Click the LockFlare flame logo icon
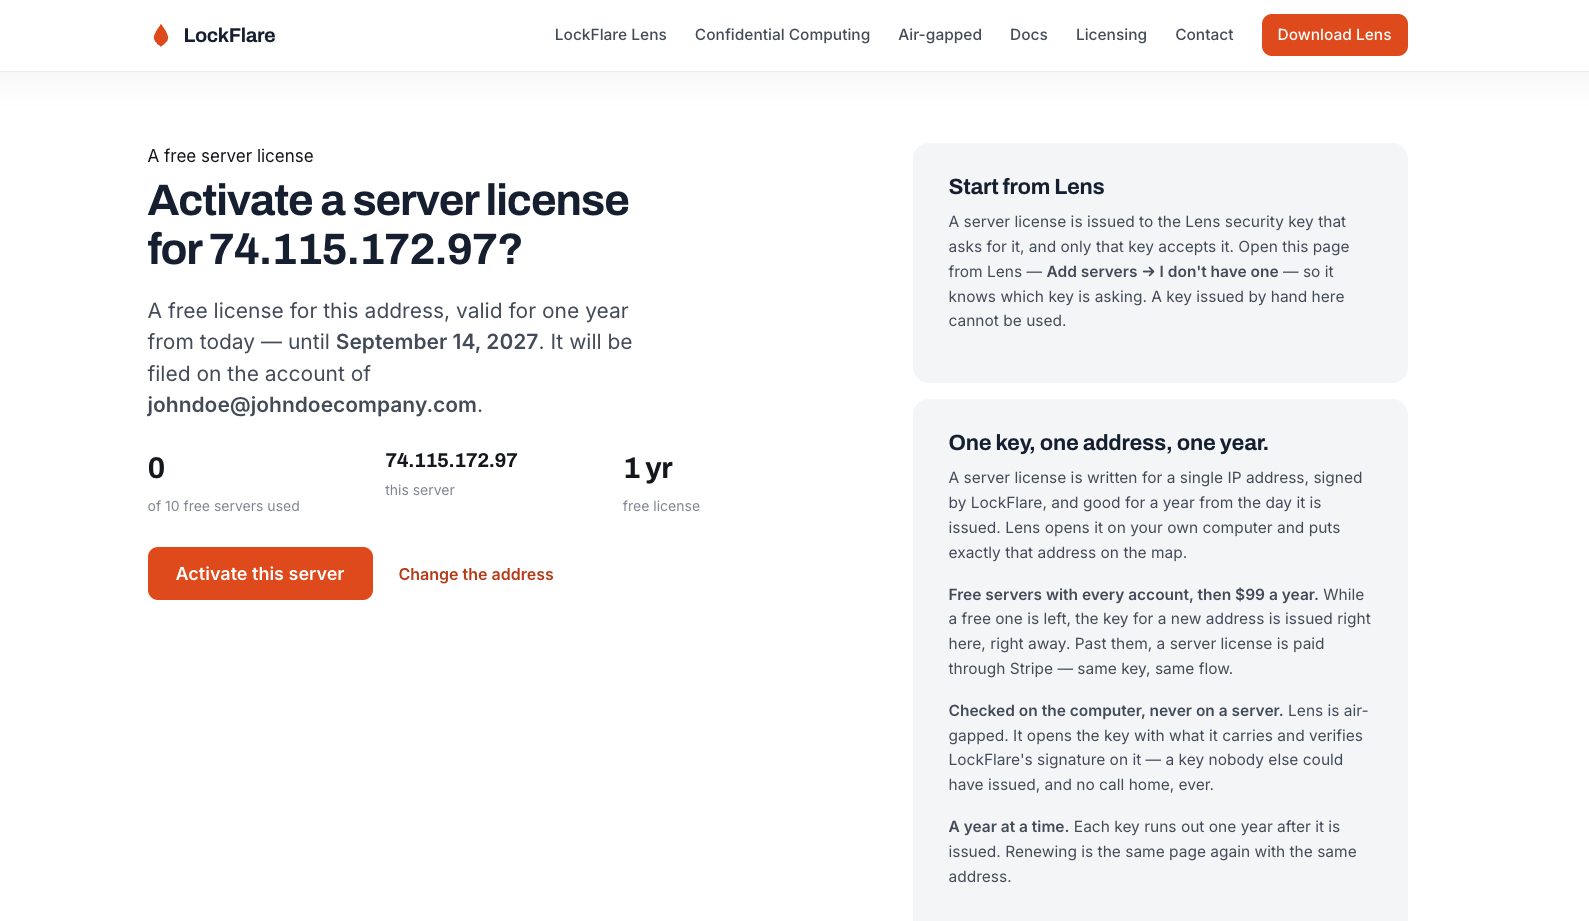1589x921 pixels. coord(161,35)
